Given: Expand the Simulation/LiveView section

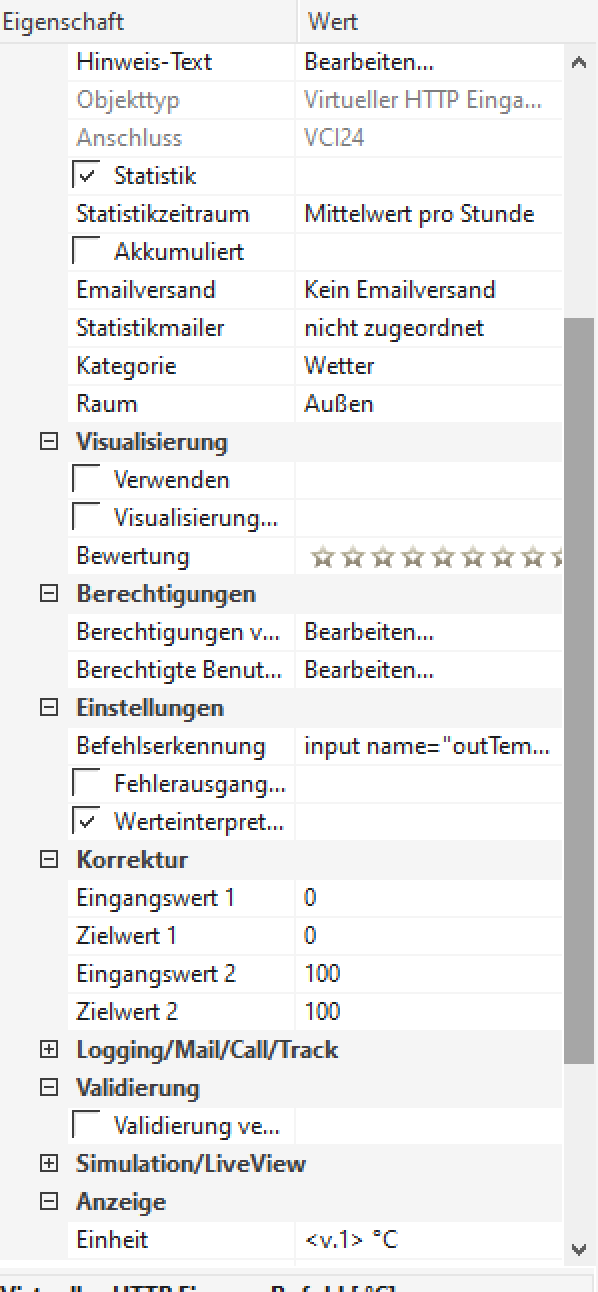Looking at the screenshot, I should pos(48,1164).
